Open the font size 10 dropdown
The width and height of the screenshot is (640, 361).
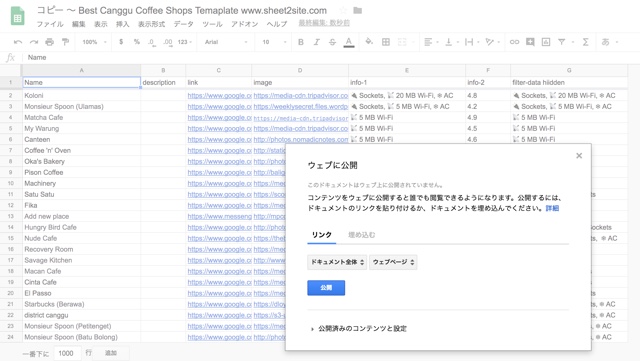click(274, 42)
